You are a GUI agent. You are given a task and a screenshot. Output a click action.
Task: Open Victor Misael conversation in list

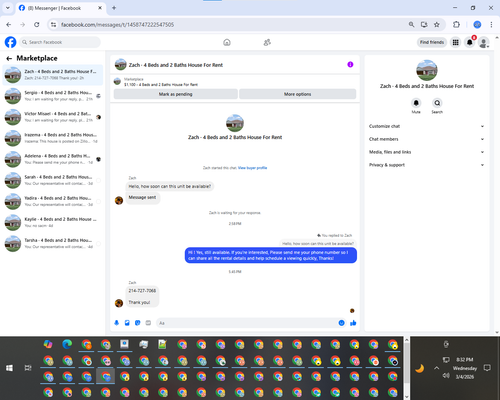point(53,117)
